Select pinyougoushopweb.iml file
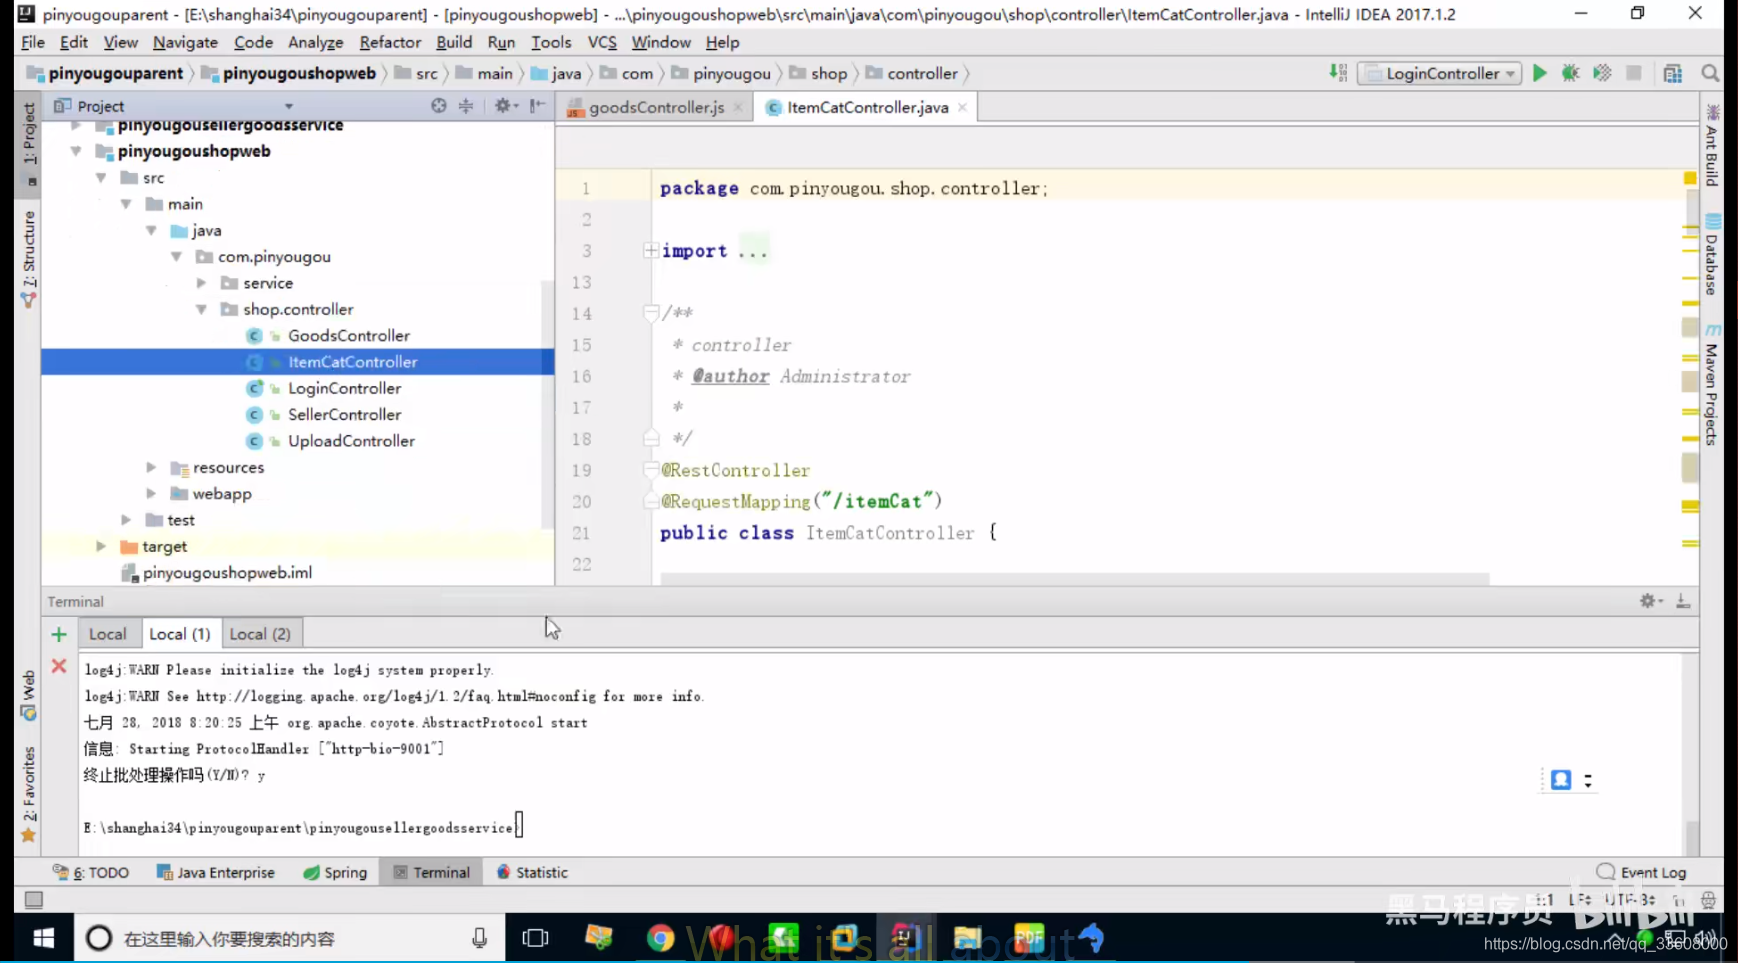This screenshot has width=1738, height=963. [x=227, y=573]
